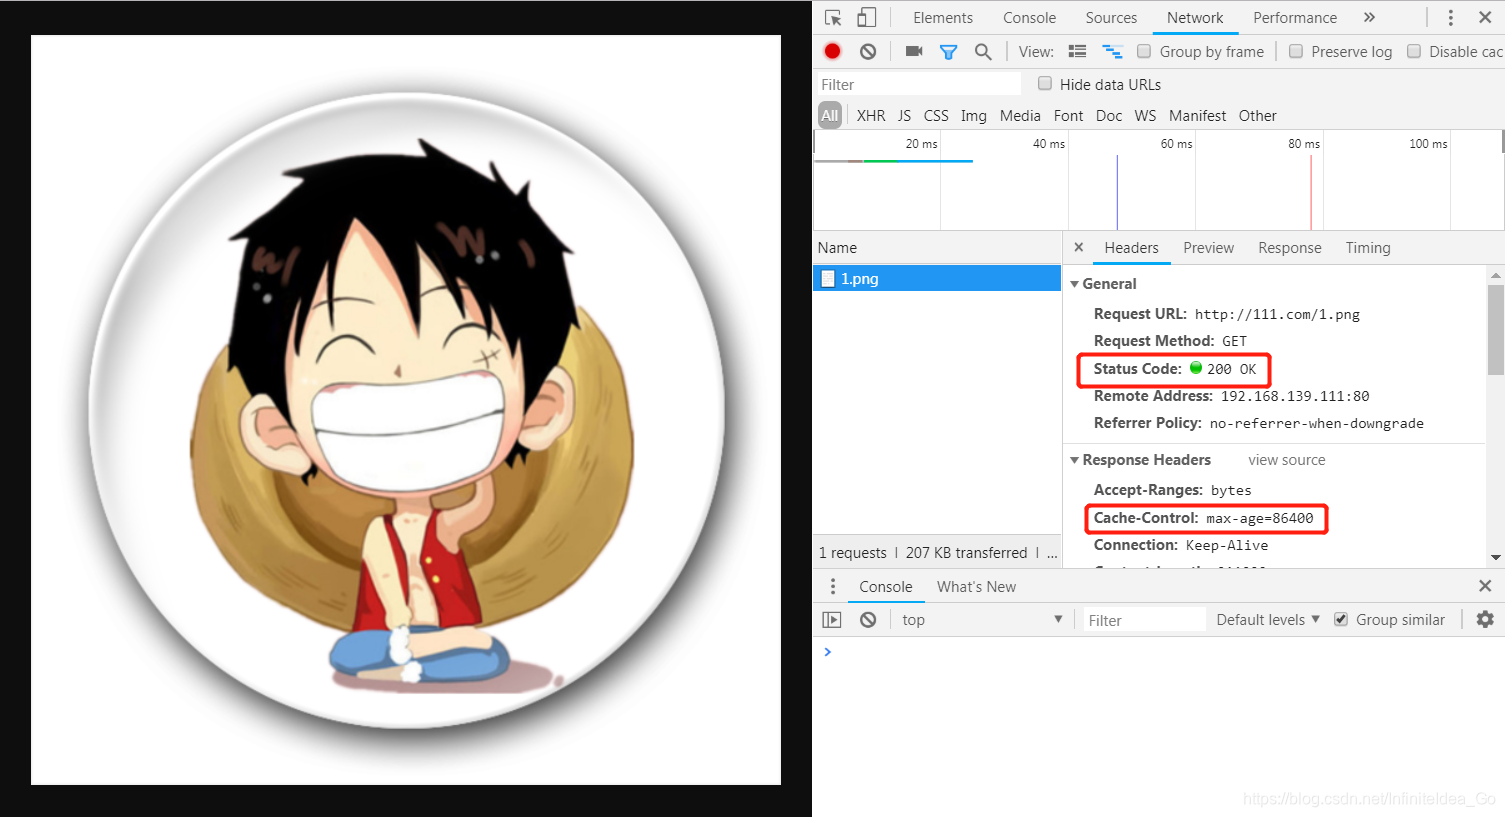Filter requests by Manifest
Image resolution: width=1505 pixels, height=817 pixels.
click(x=1197, y=116)
